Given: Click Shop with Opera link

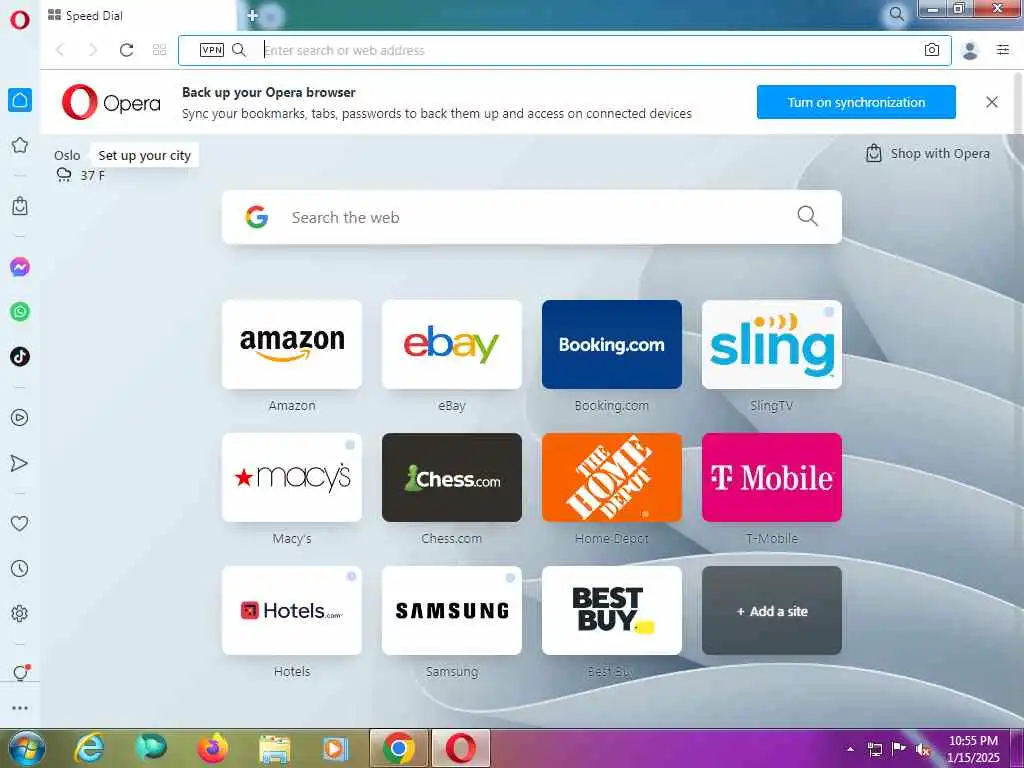Looking at the screenshot, I should [x=927, y=153].
